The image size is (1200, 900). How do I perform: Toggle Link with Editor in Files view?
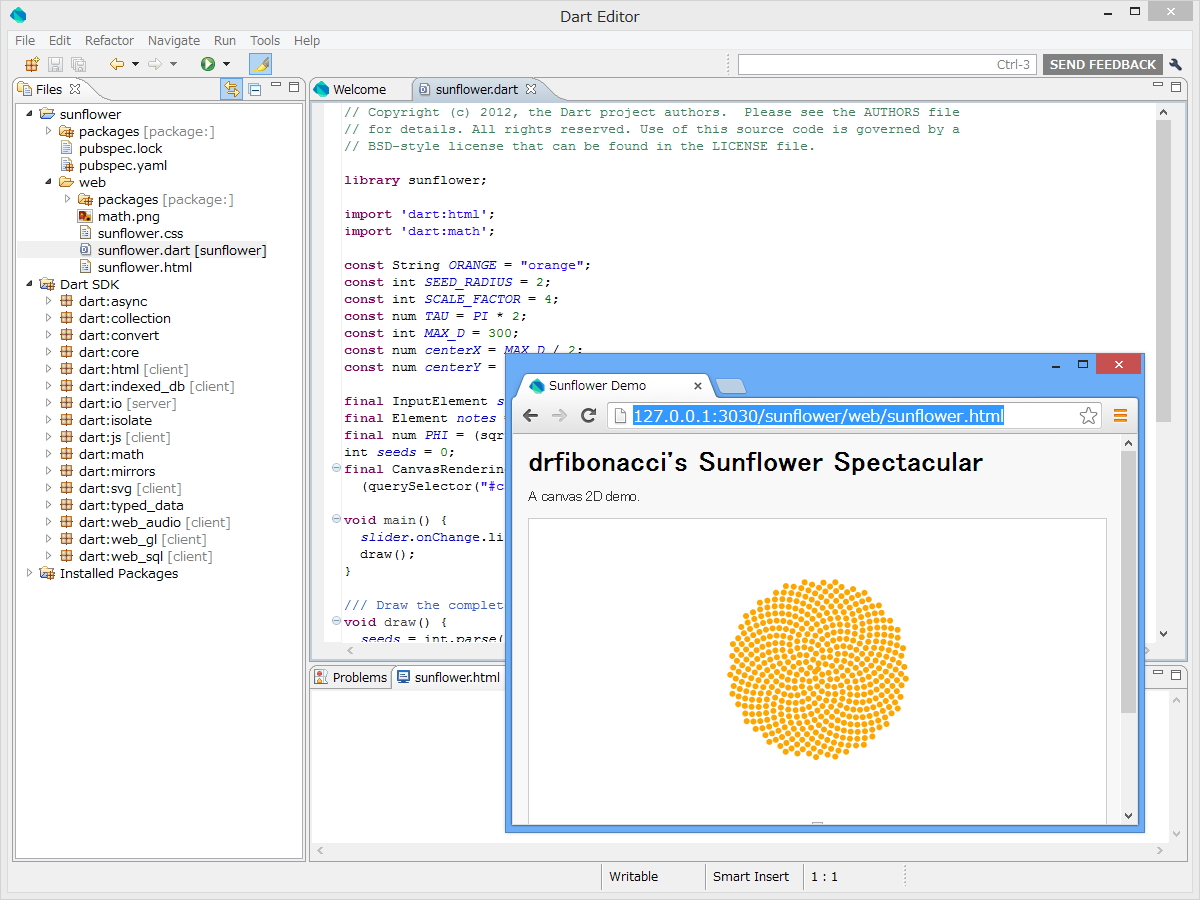point(231,89)
